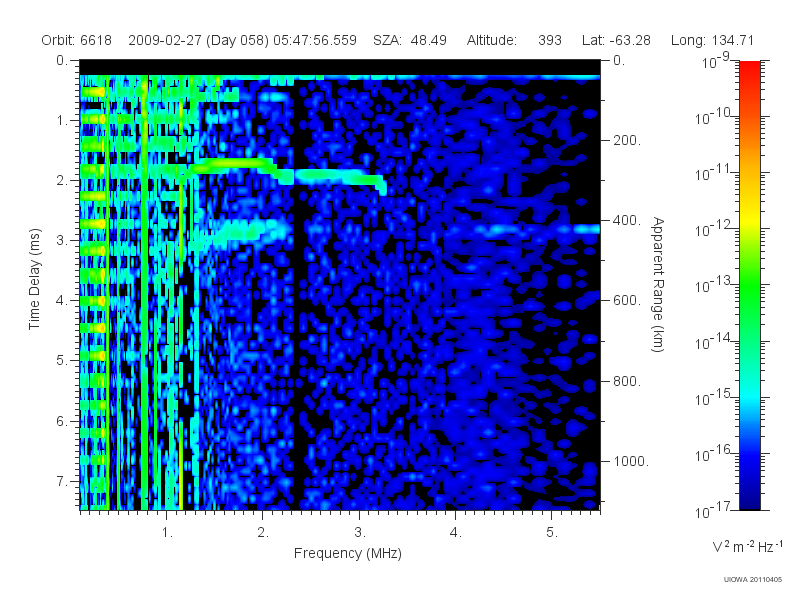Click the 200. apparent range tick label
Image resolution: width=800 pixels, height=600 pixels.
[x=627, y=140]
